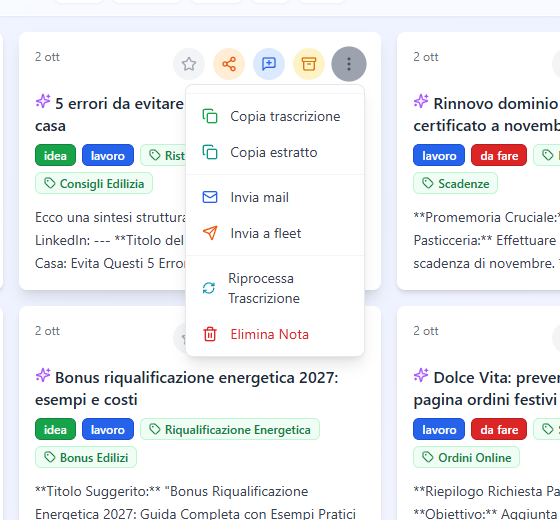This screenshot has width=560, height=520.
Task: Archive the "5 errori da evitare" note
Action: [x=309, y=64]
